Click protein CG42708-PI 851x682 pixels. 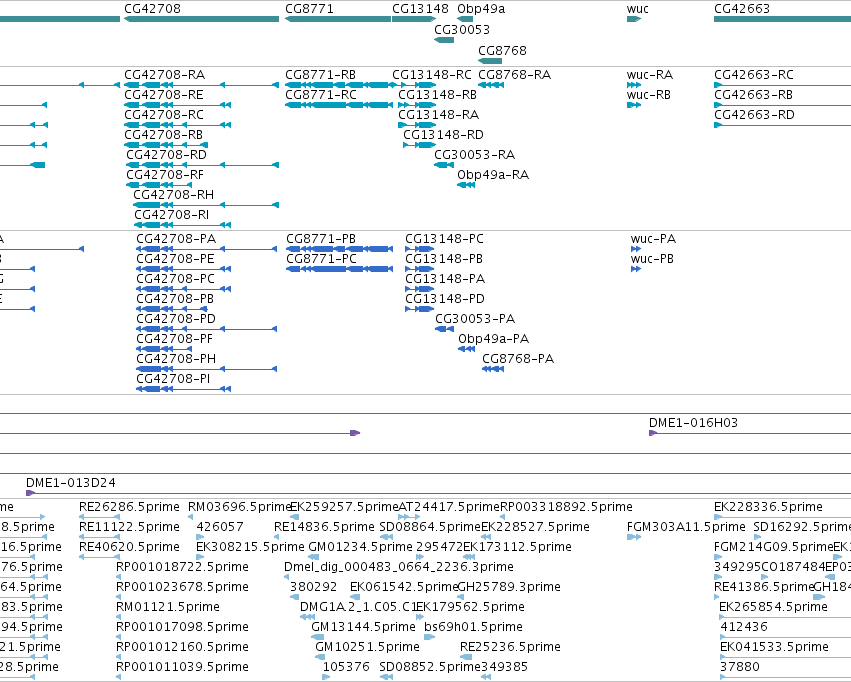click(x=183, y=389)
